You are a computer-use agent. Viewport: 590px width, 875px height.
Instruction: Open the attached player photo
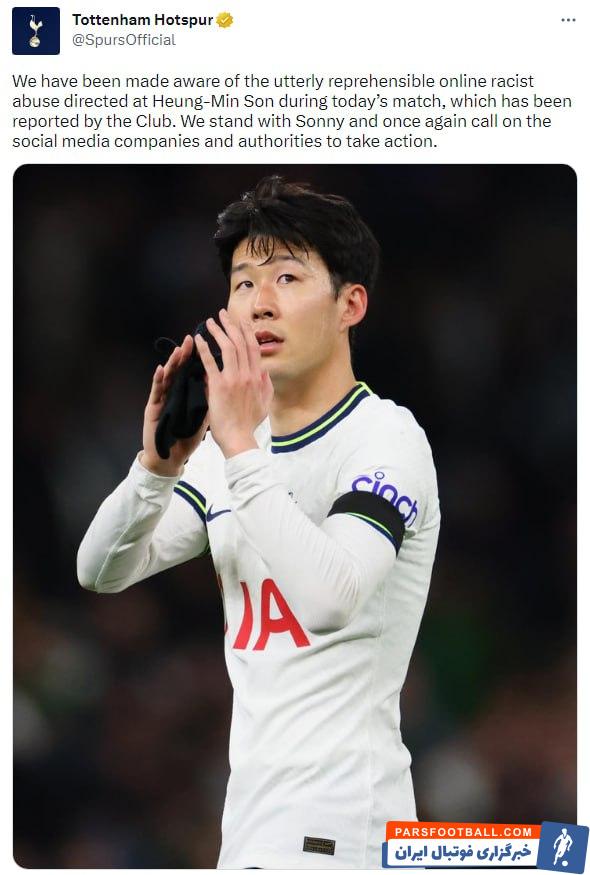click(295, 516)
